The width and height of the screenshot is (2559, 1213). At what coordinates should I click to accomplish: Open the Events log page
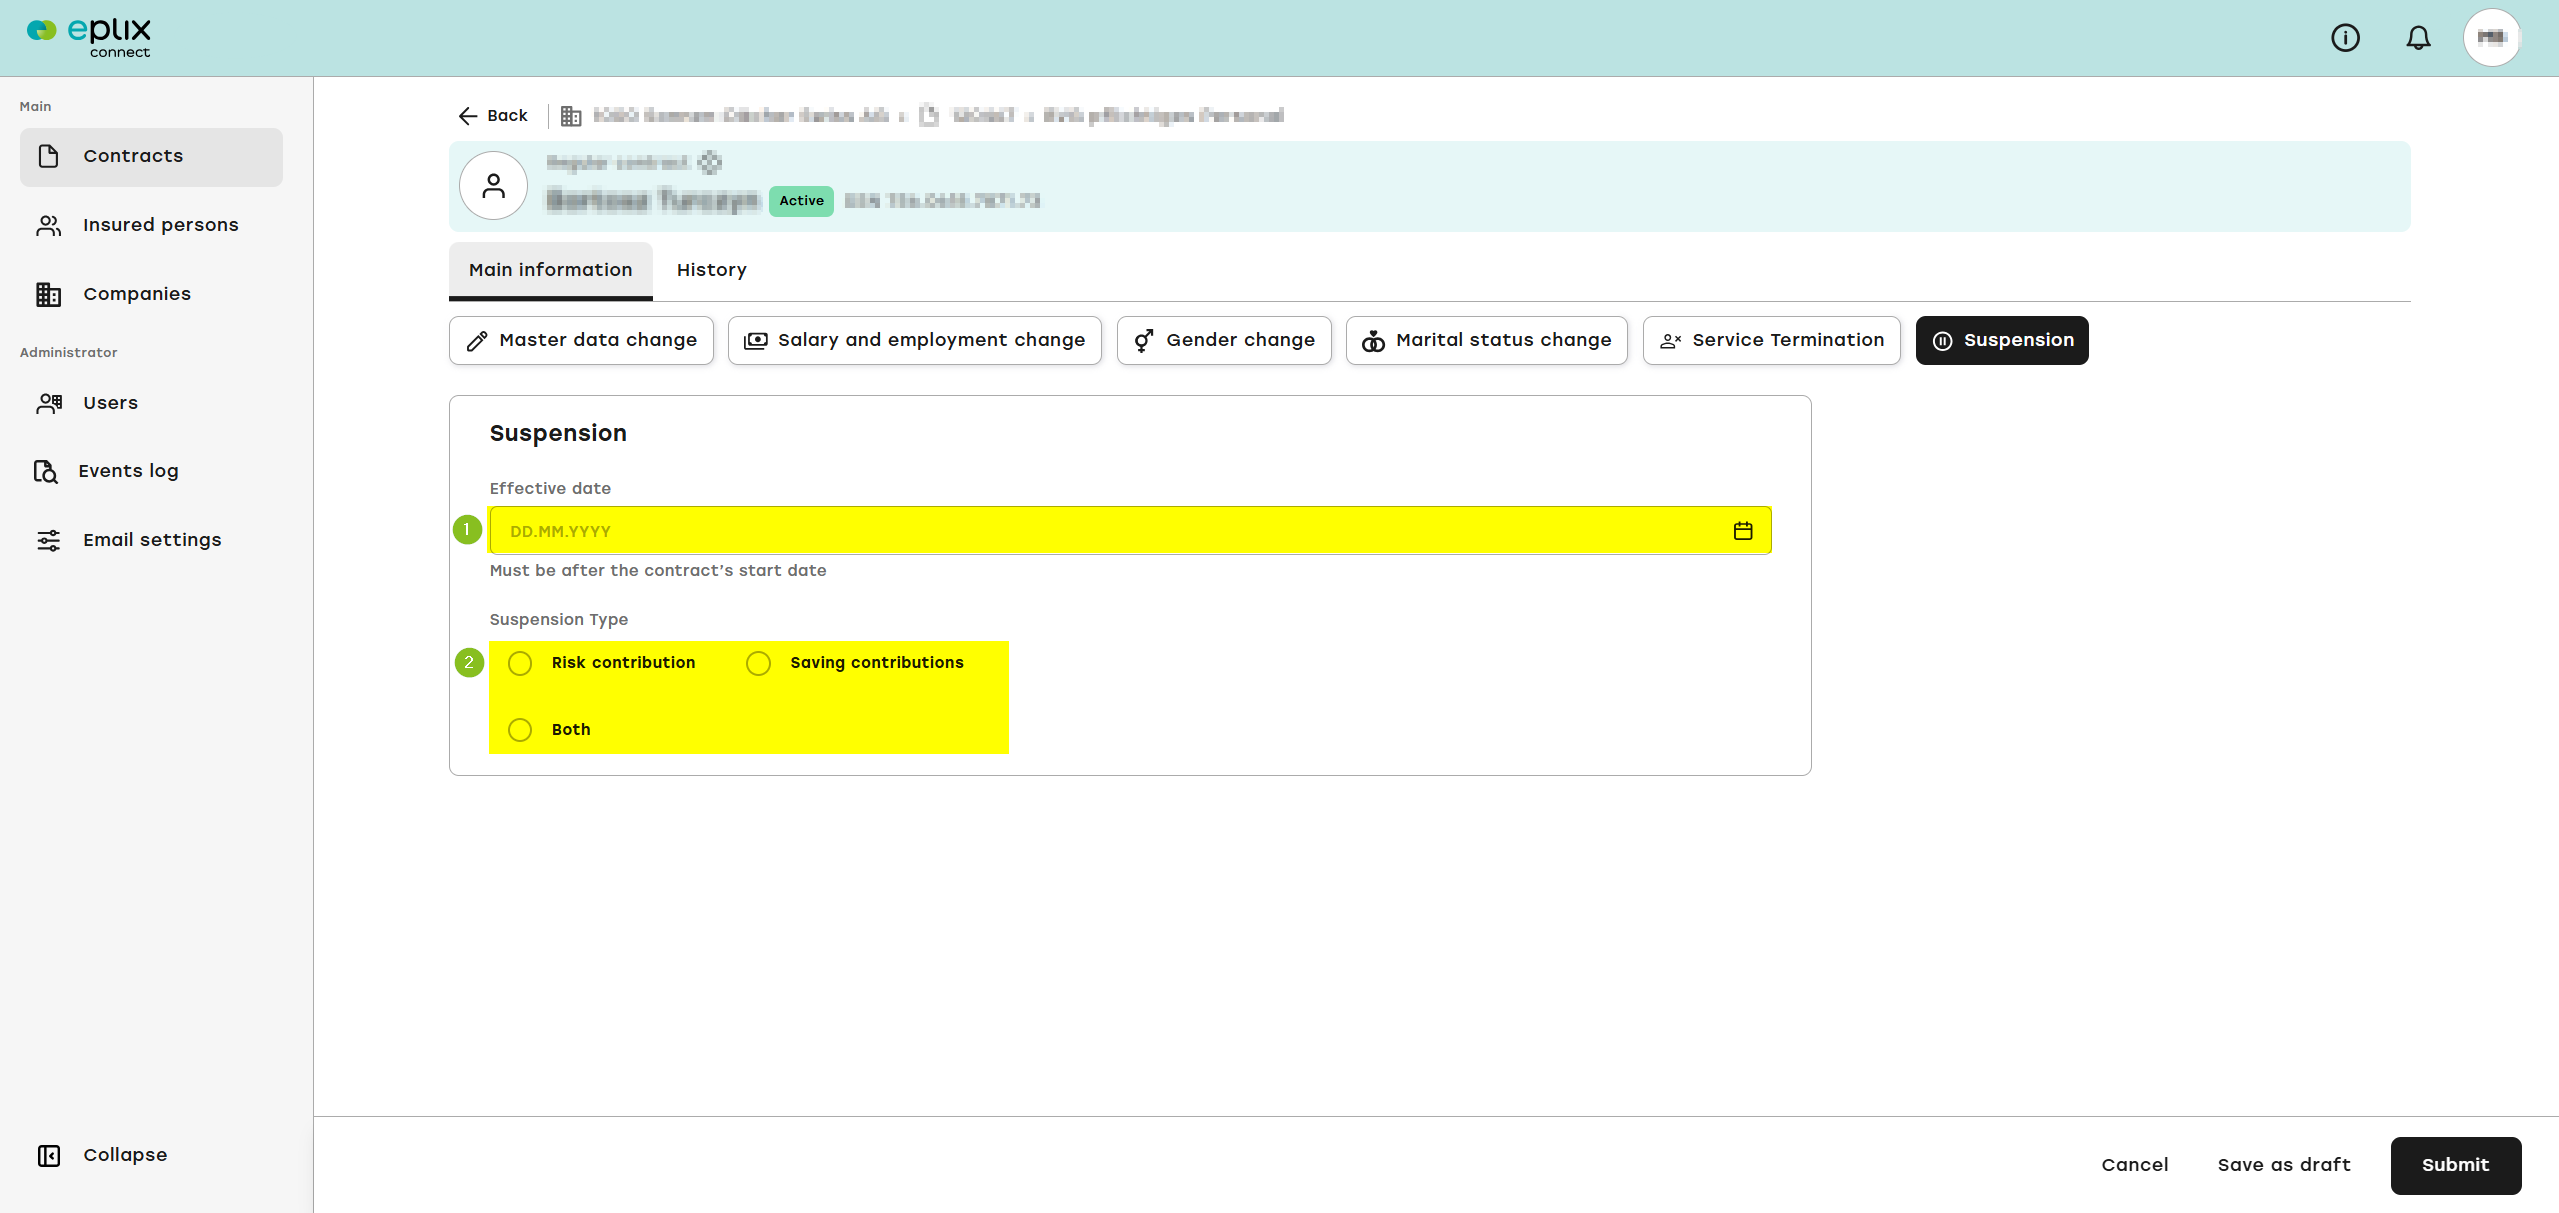(x=151, y=471)
